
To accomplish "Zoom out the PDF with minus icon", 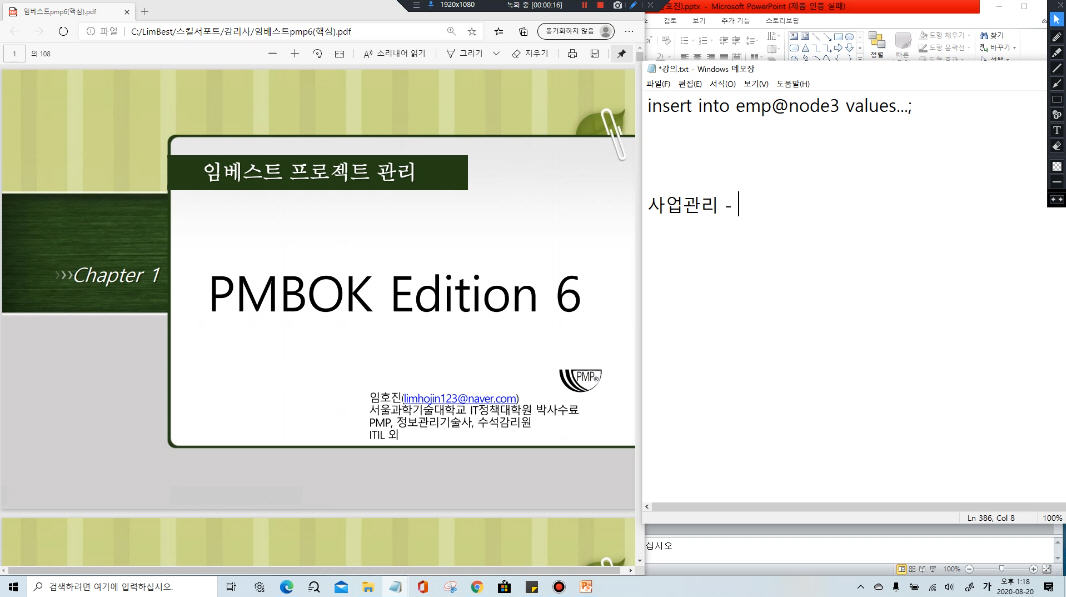I will (273, 54).
